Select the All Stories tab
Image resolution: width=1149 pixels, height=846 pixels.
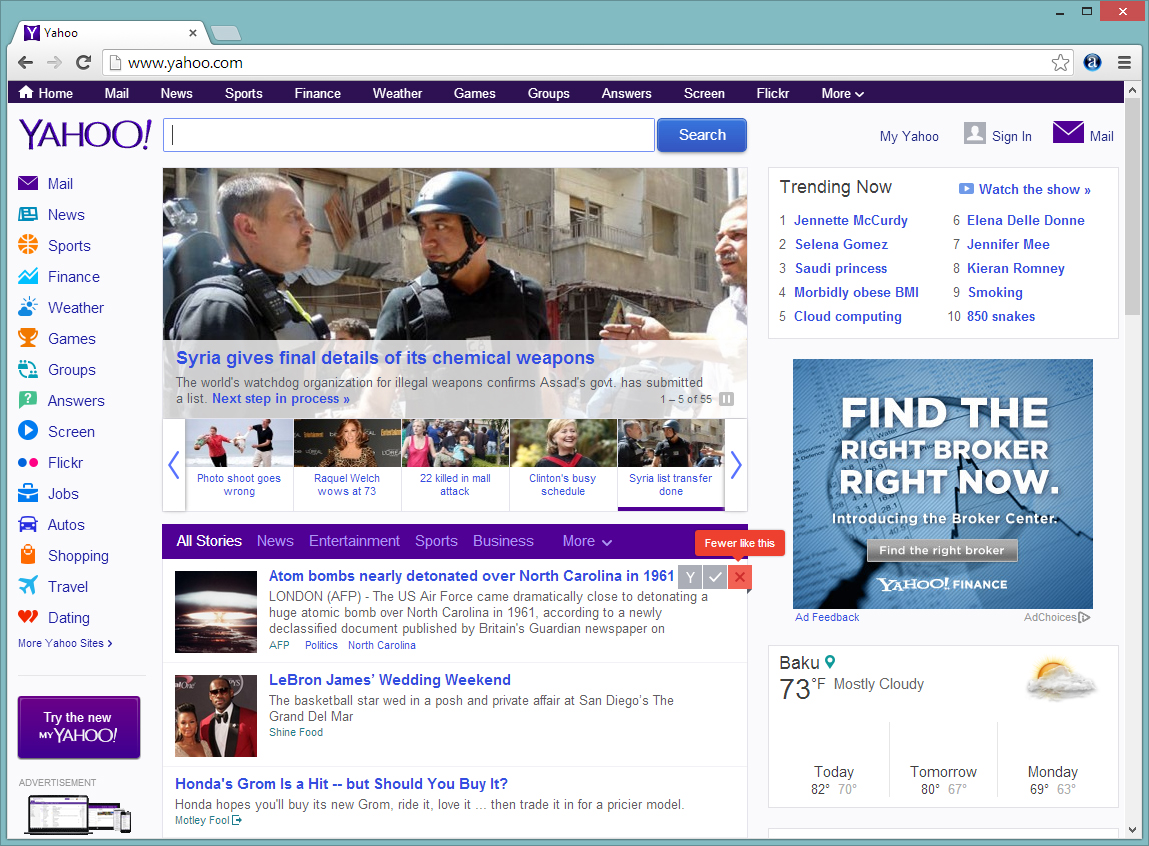click(x=209, y=541)
